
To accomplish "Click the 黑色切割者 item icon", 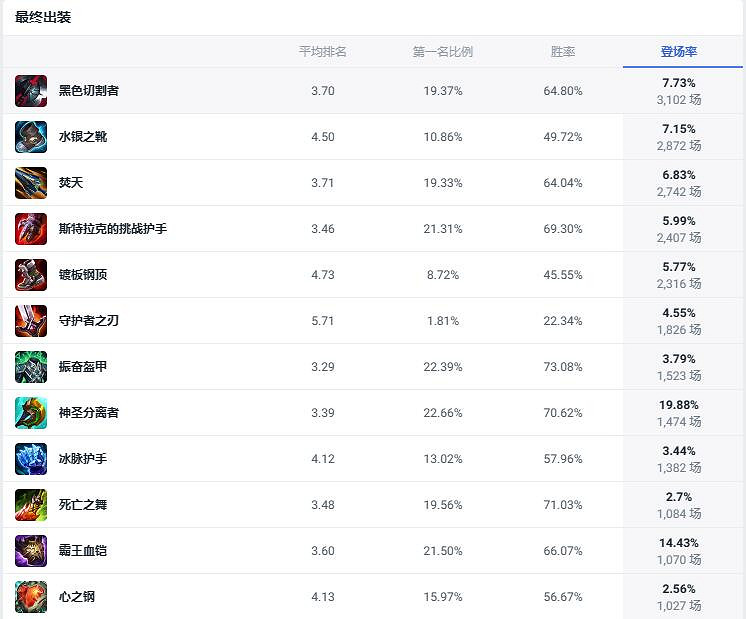I will point(31,91).
